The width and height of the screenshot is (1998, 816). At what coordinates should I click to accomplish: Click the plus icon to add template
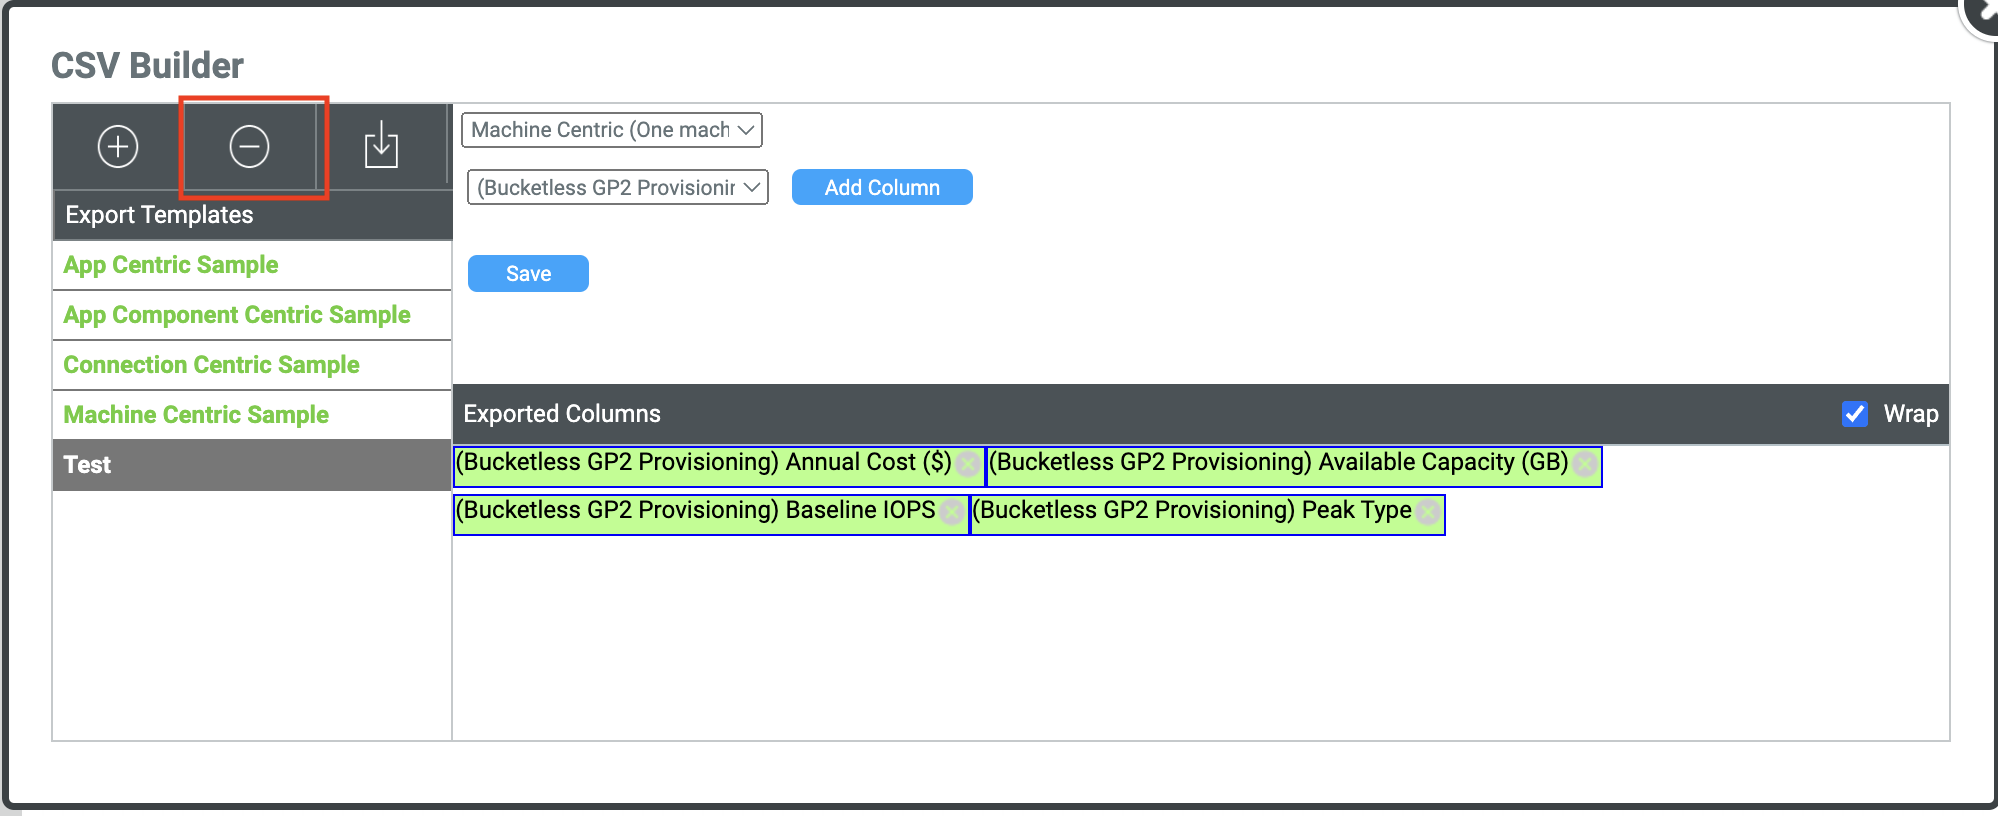[x=118, y=147]
